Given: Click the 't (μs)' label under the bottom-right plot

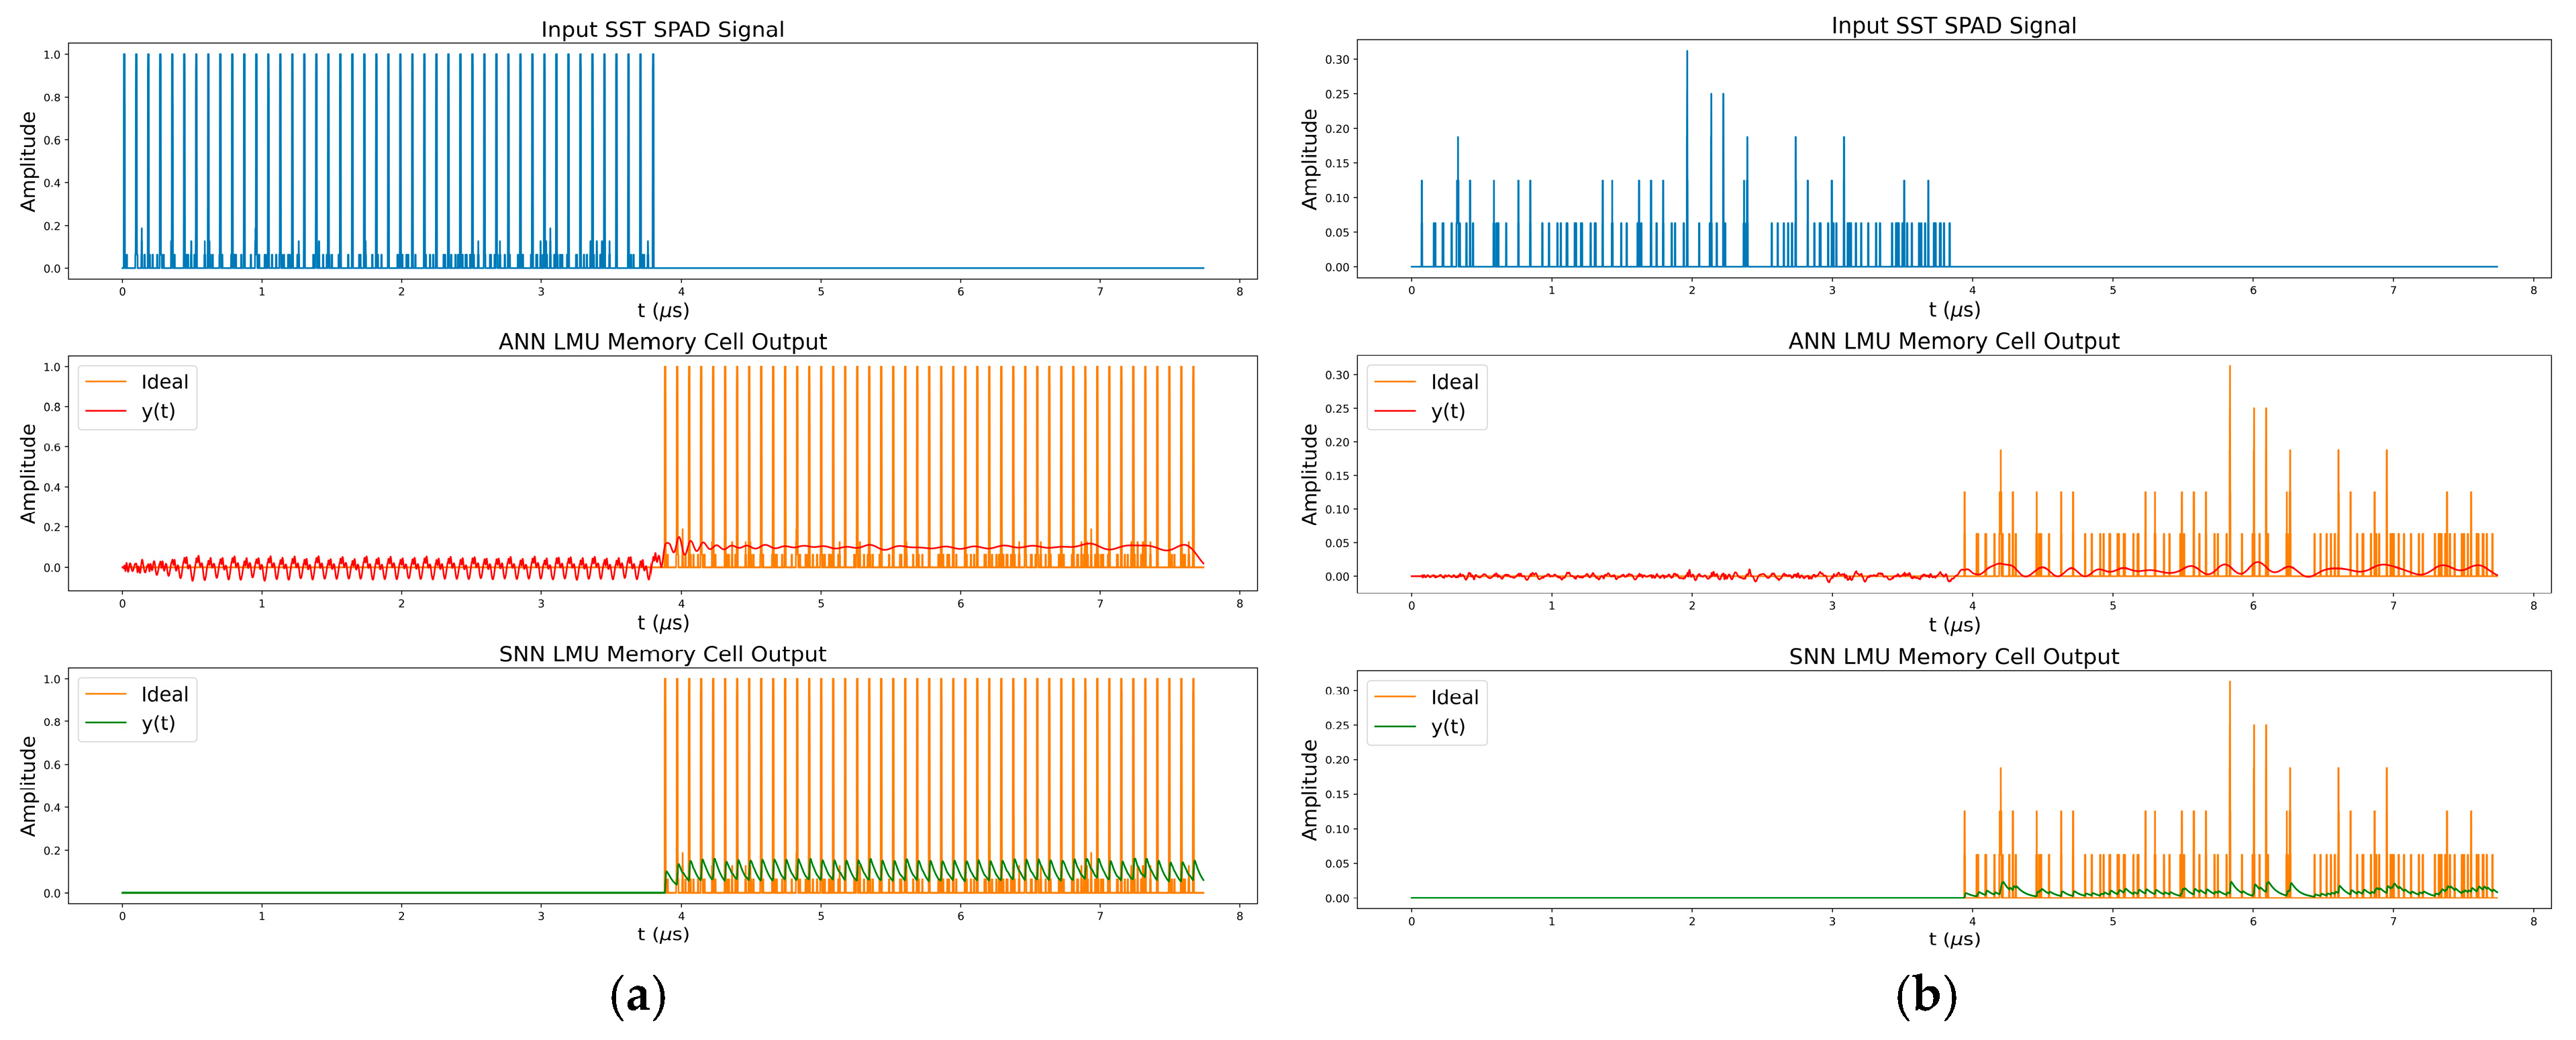Looking at the screenshot, I should [1954, 939].
